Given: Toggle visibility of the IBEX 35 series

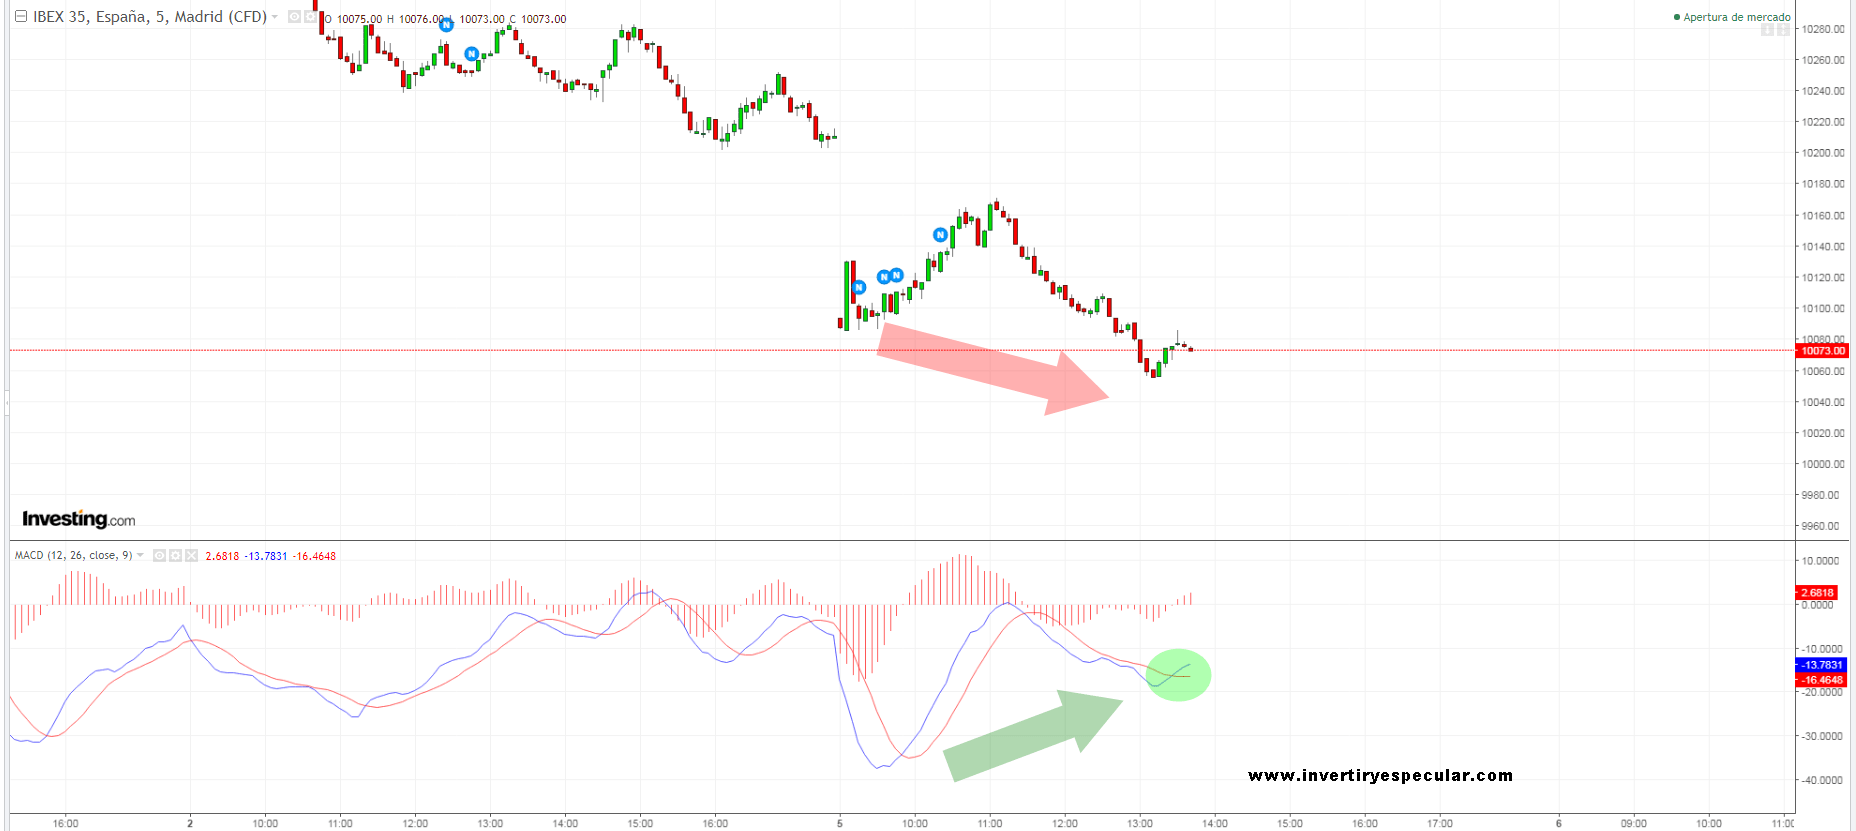Looking at the screenshot, I should (294, 17).
